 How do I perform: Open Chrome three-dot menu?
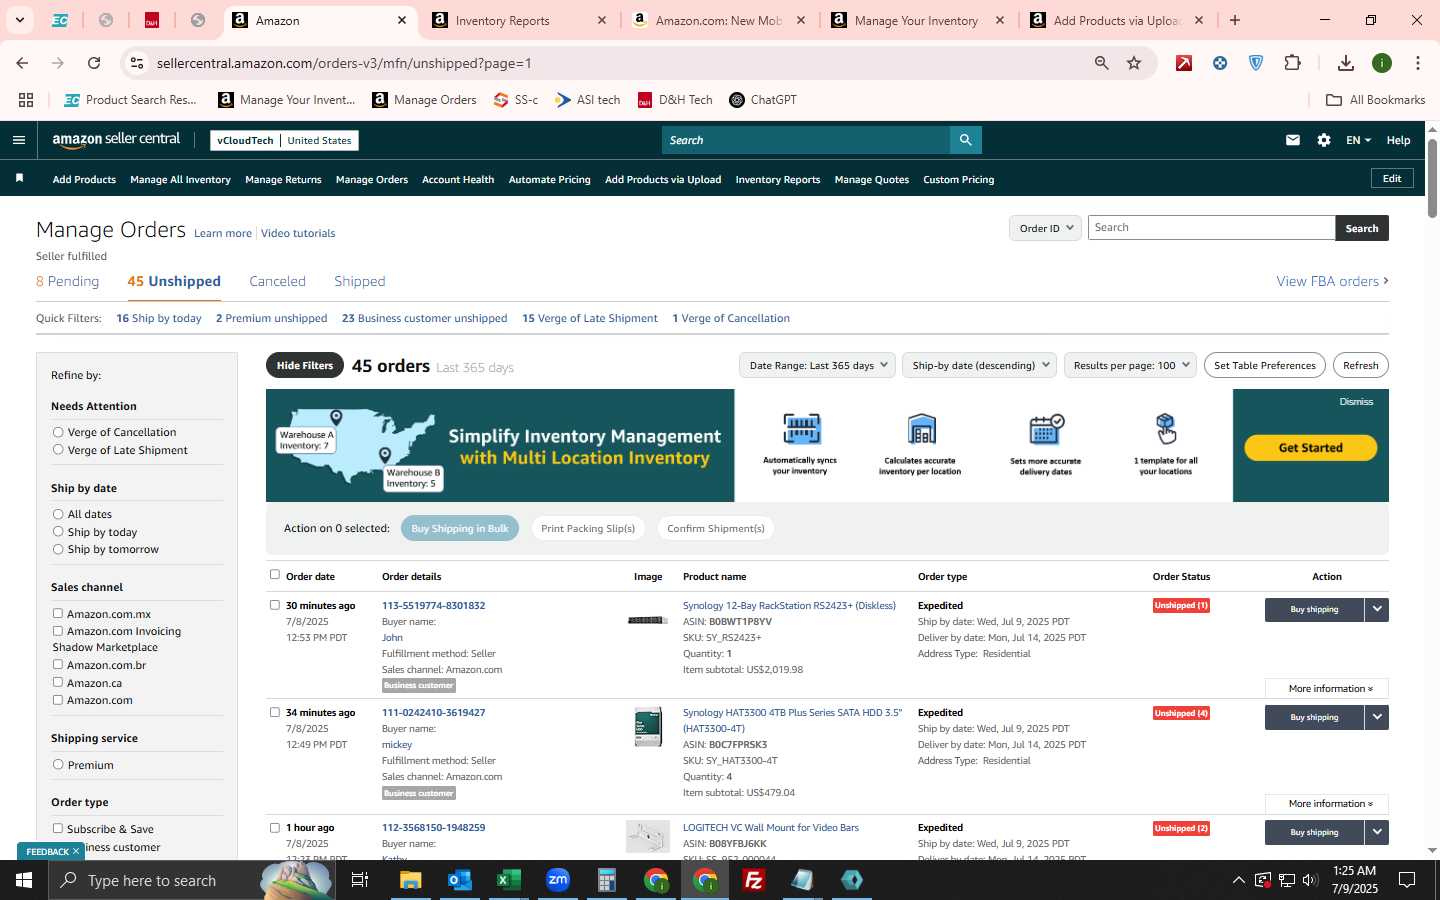[1418, 63]
